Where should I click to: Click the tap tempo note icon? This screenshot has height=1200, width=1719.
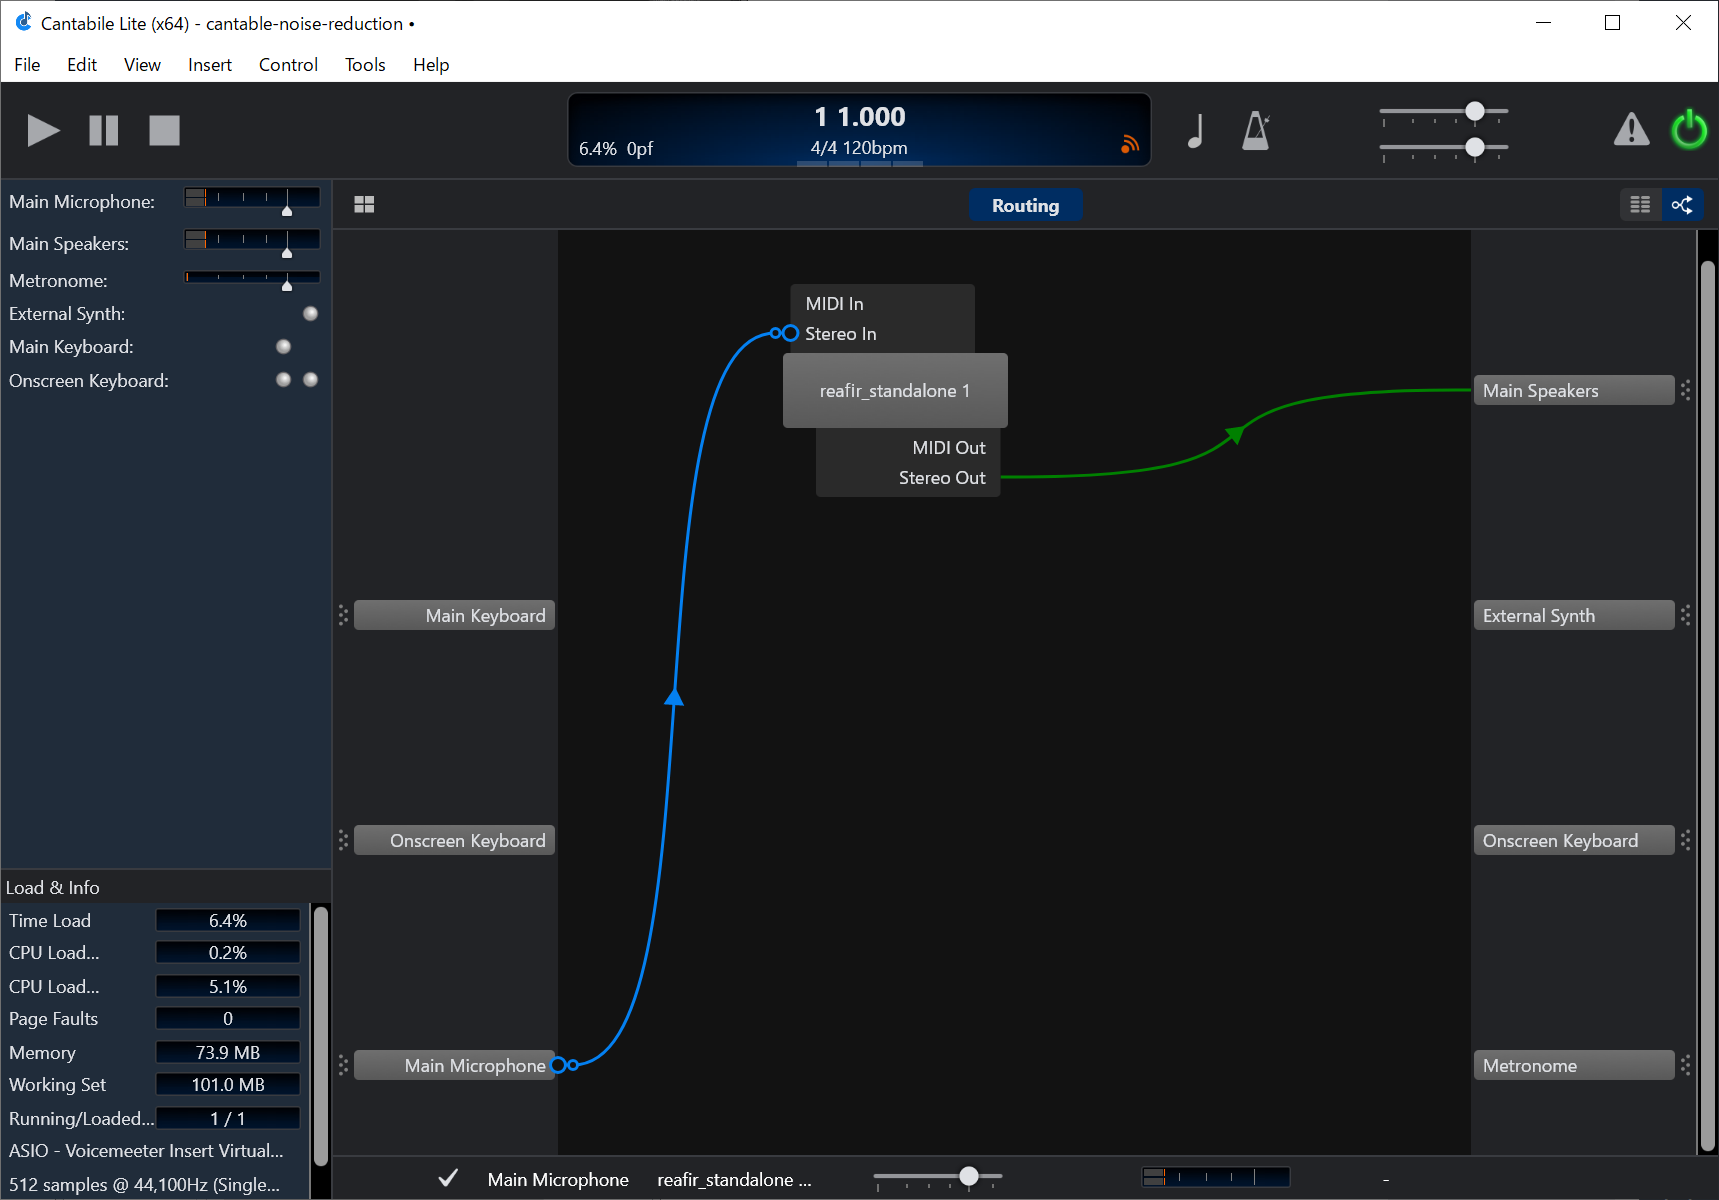[1195, 131]
